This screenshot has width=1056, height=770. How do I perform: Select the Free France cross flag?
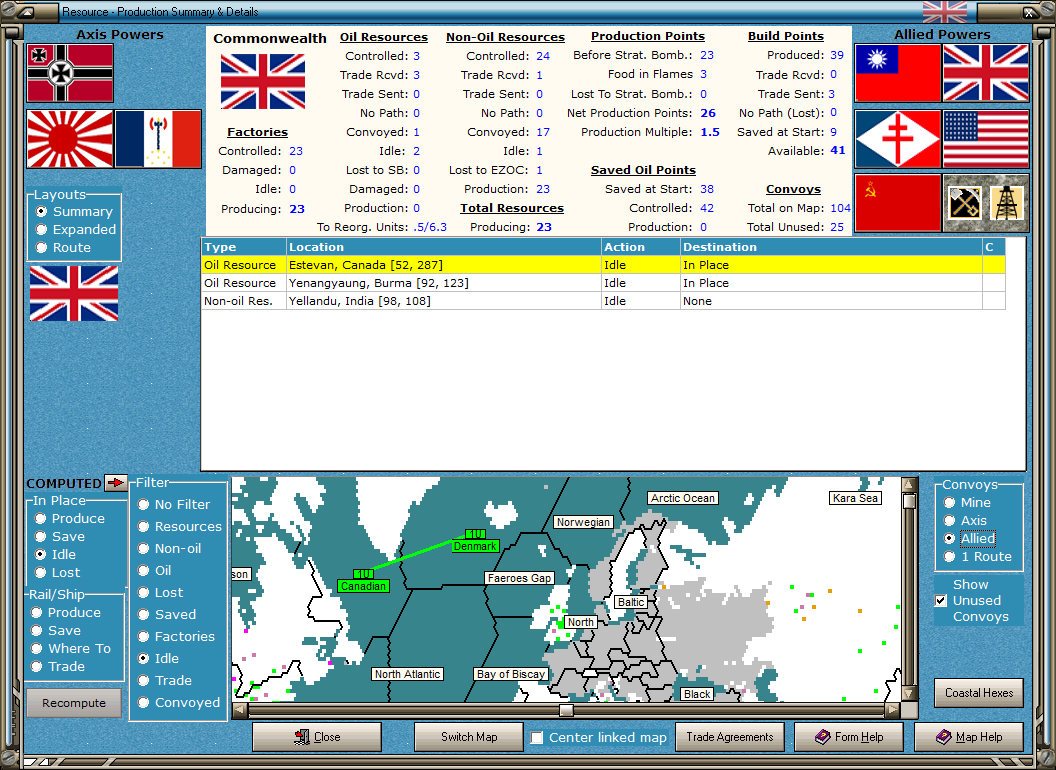898,139
